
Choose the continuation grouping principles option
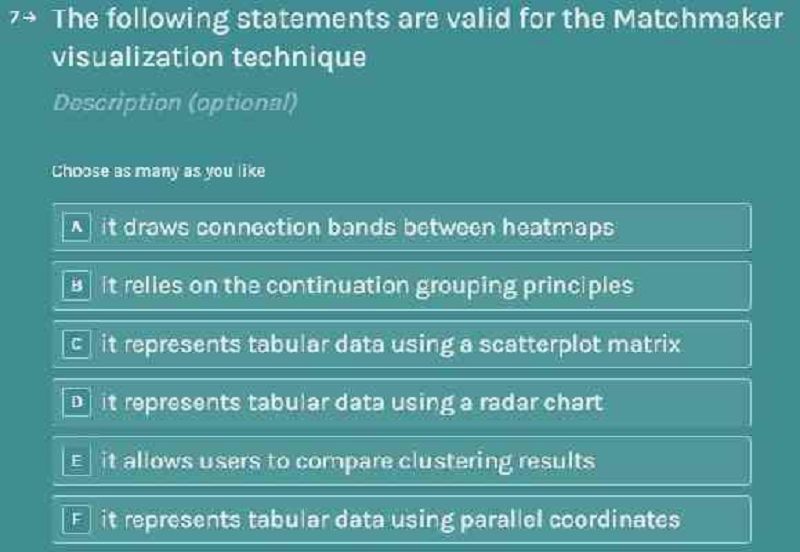tap(402, 286)
